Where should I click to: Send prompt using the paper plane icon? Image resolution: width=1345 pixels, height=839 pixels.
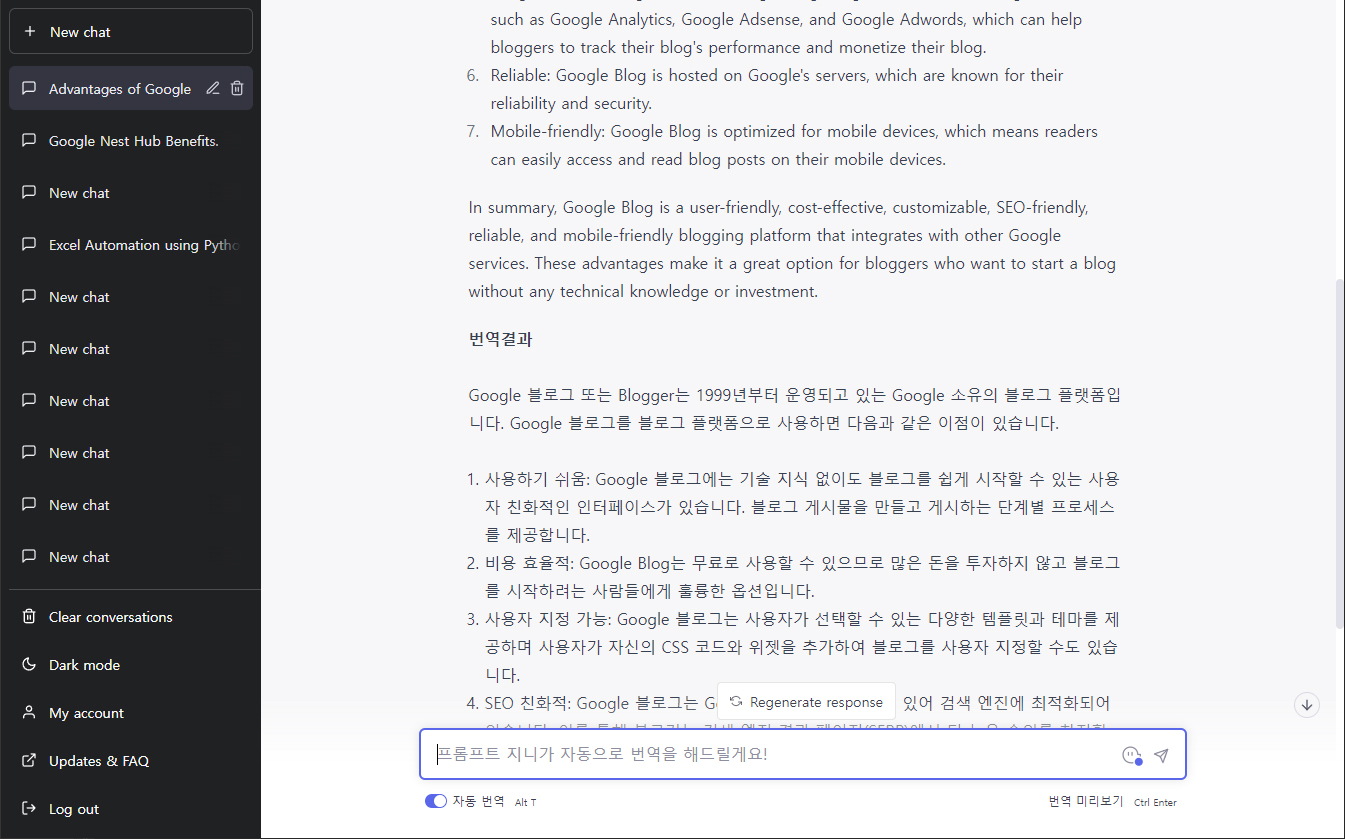coord(1161,755)
